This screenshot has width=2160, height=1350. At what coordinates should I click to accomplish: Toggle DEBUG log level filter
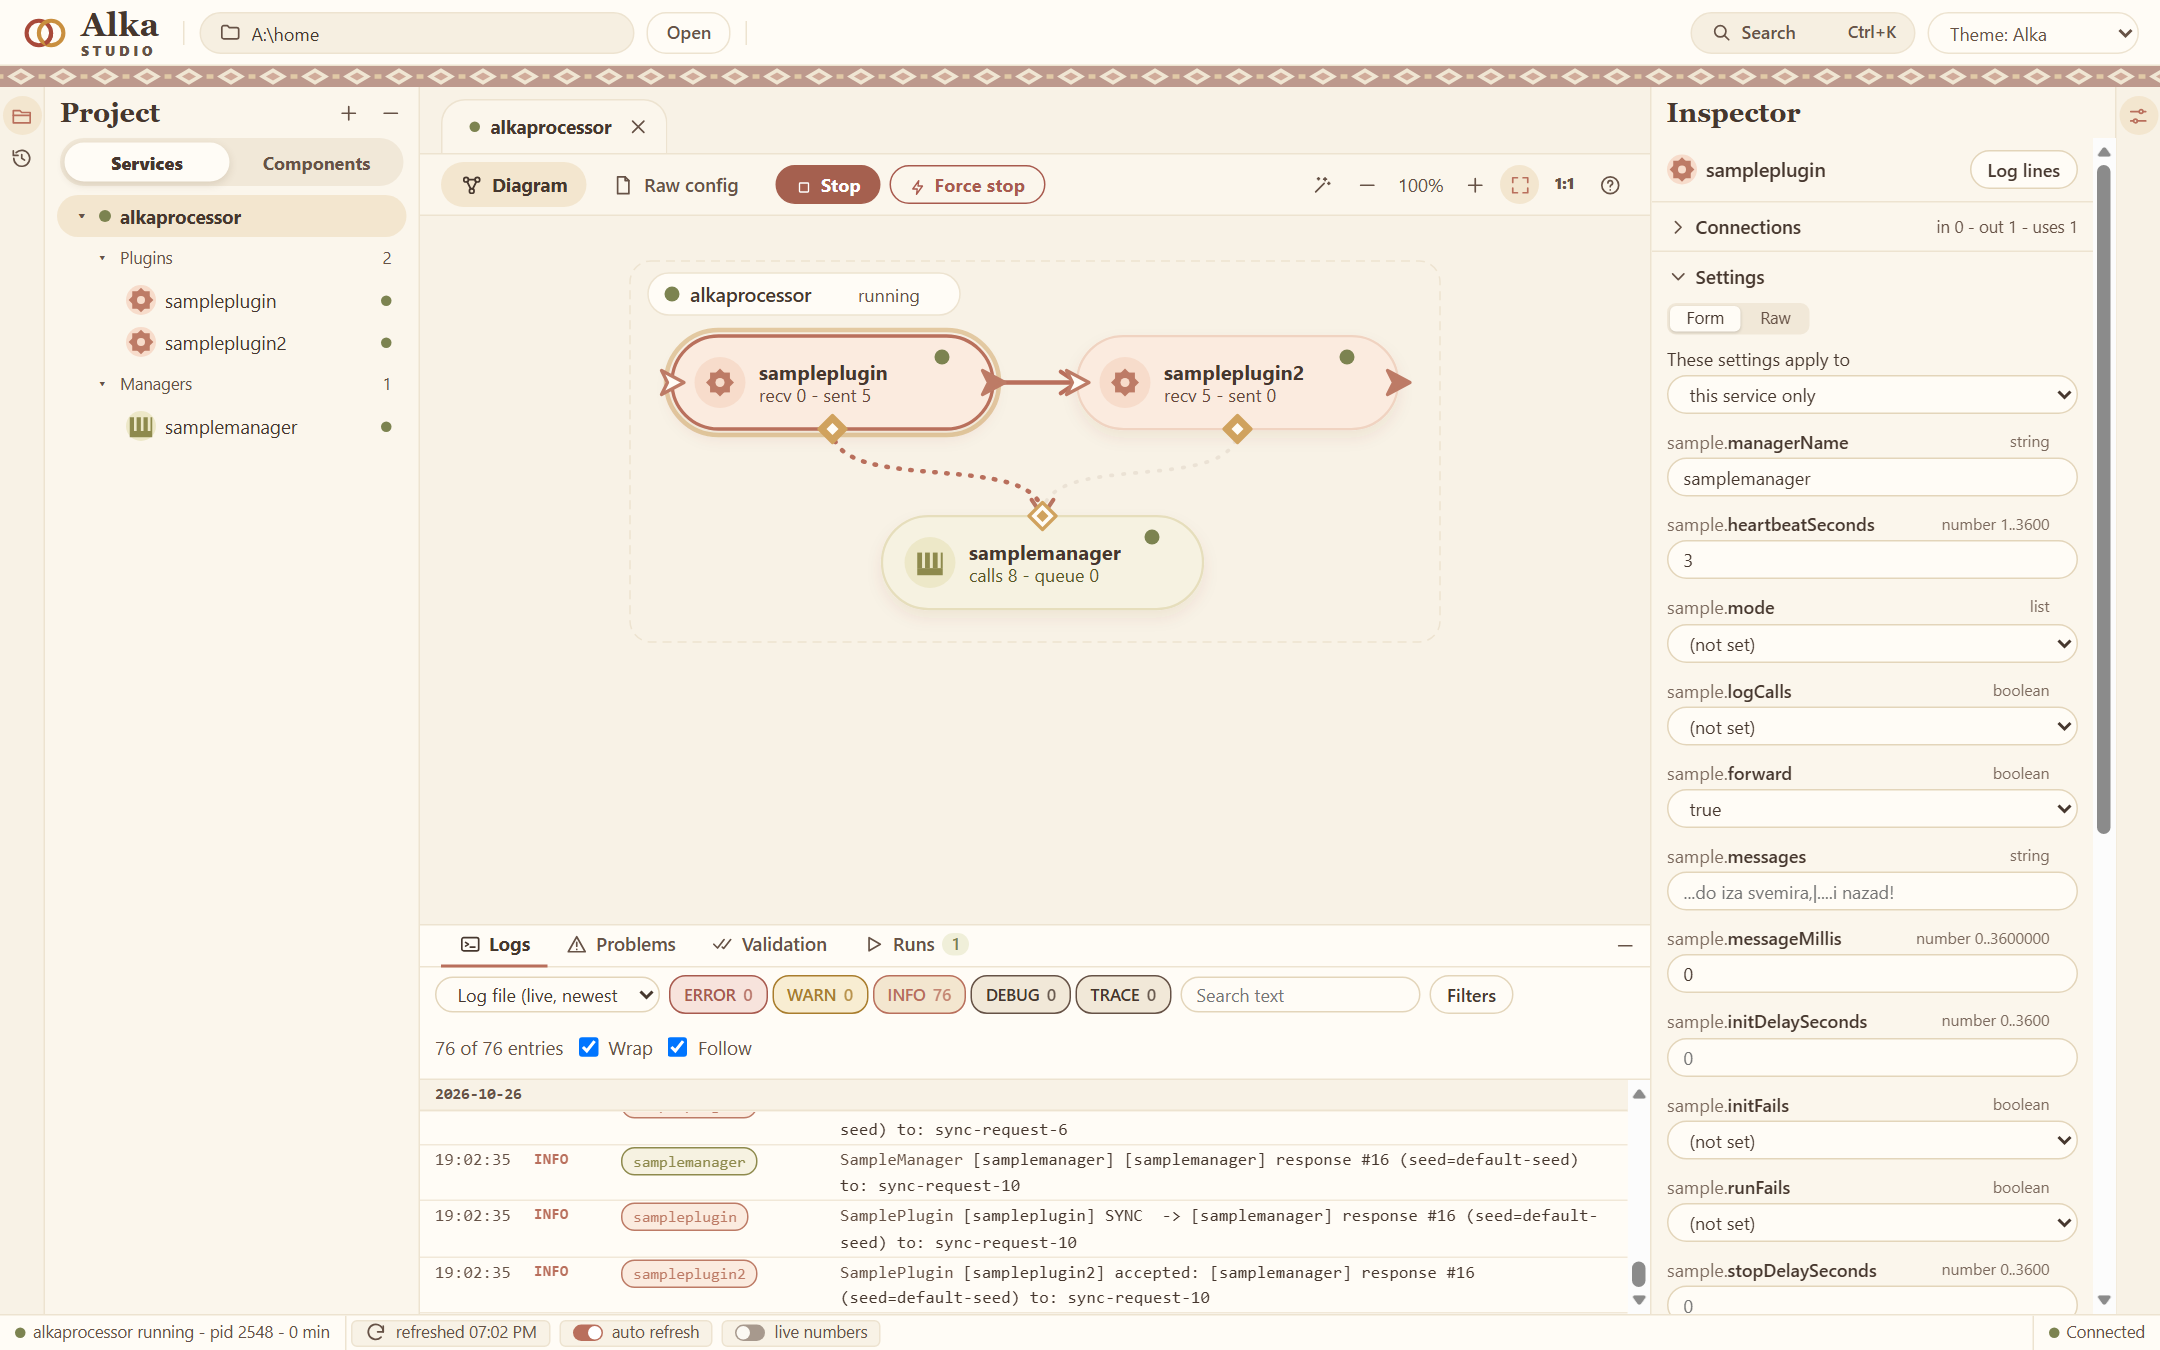point(1020,995)
